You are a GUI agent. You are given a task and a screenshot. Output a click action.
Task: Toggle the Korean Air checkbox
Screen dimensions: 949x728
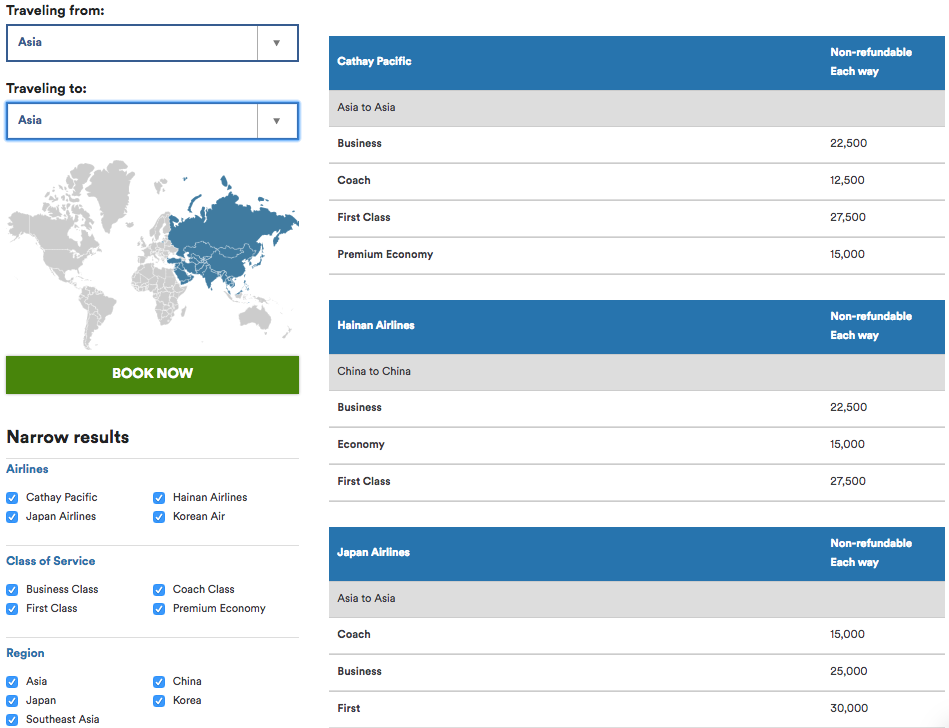pos(159,517)
